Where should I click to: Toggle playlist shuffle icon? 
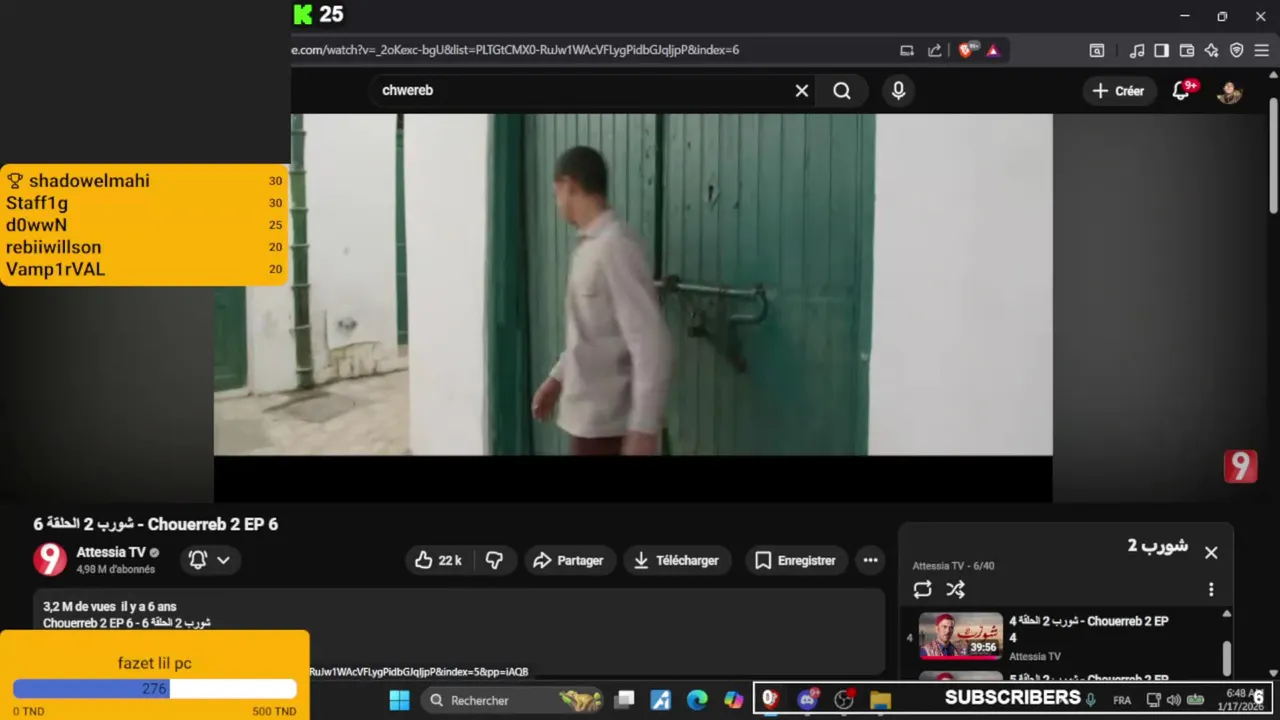[x=955, y=590]
